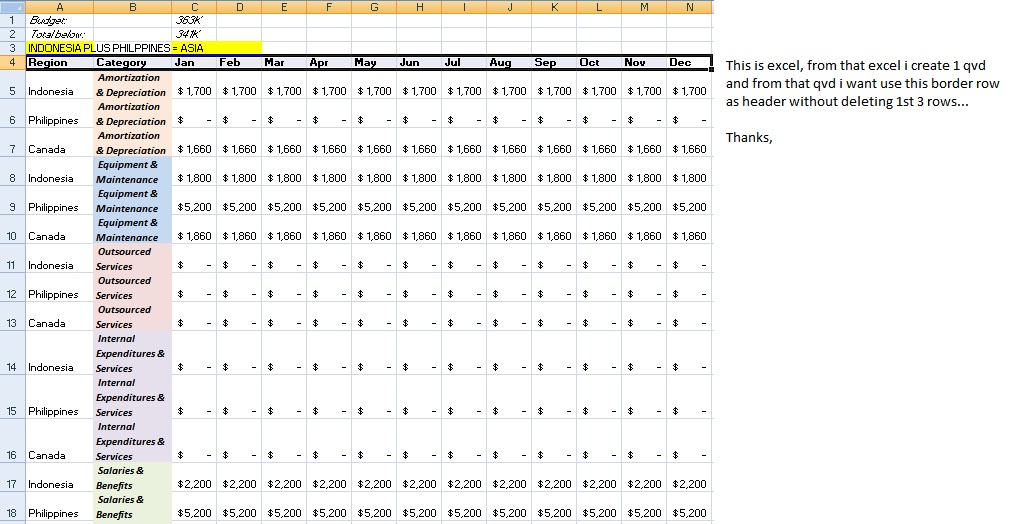The width and height of the screenshot is (1020, 524).
Task: Select Salaries & Benefits cell in row 17
Action: [x=133, y=478]
